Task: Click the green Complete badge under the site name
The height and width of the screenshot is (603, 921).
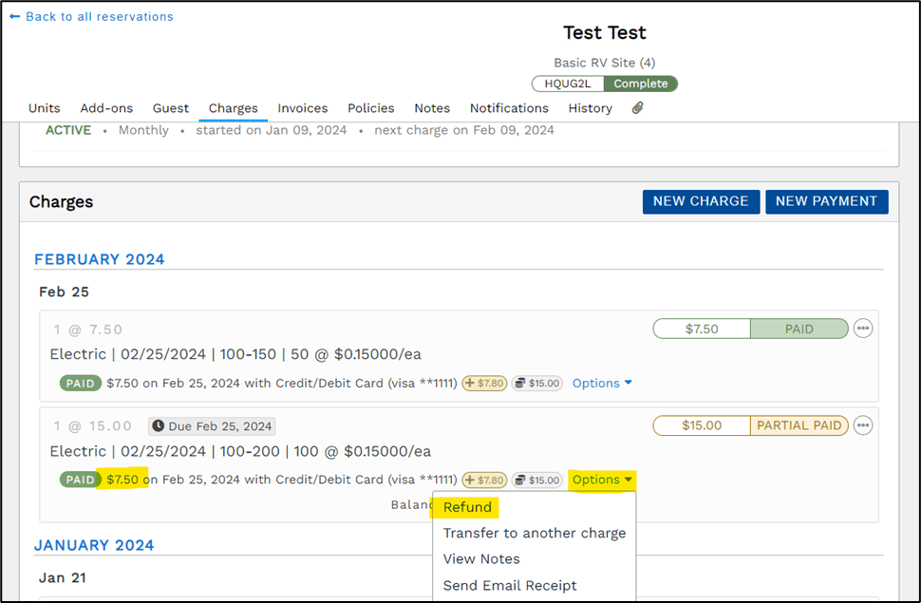Action: (641, 83)
